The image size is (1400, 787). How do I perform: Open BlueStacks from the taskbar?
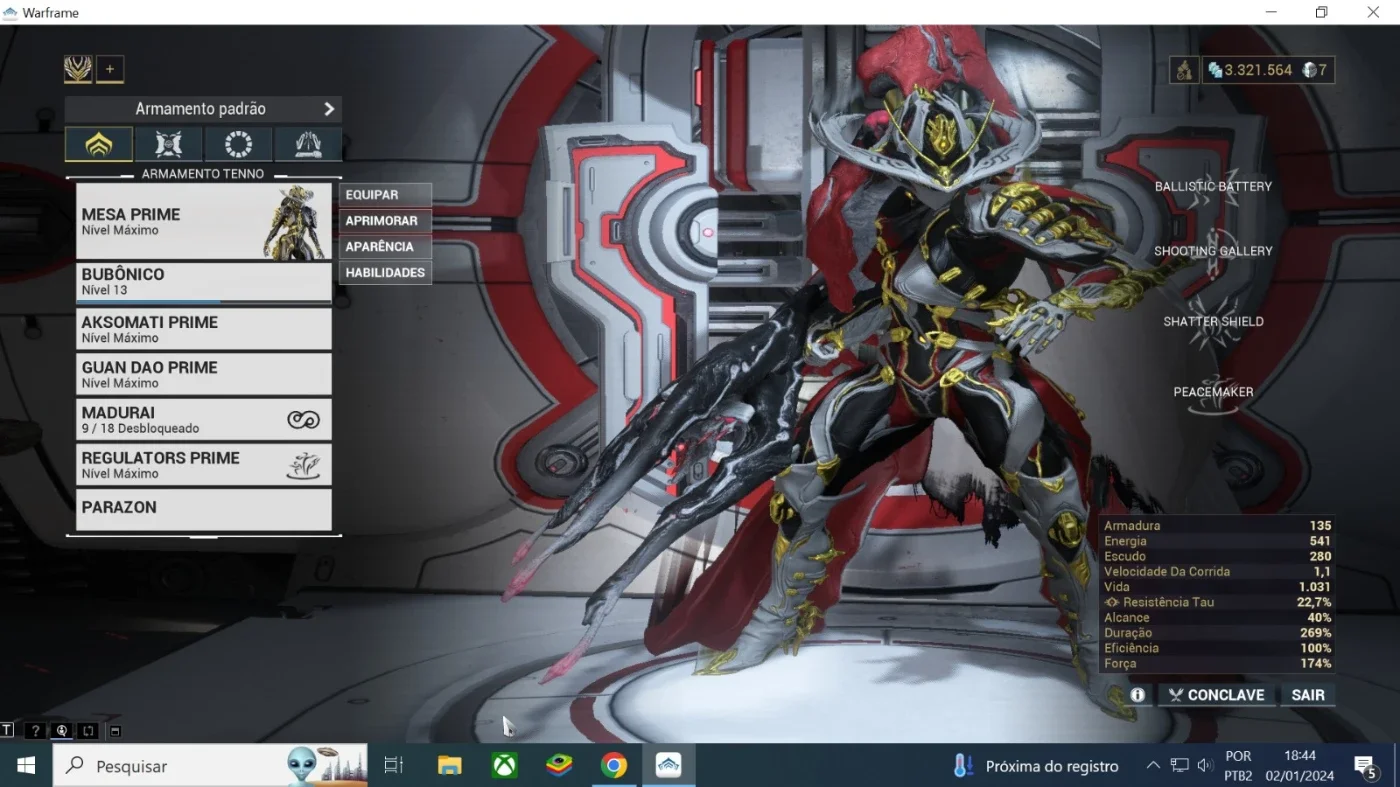(x=559, y=766)
